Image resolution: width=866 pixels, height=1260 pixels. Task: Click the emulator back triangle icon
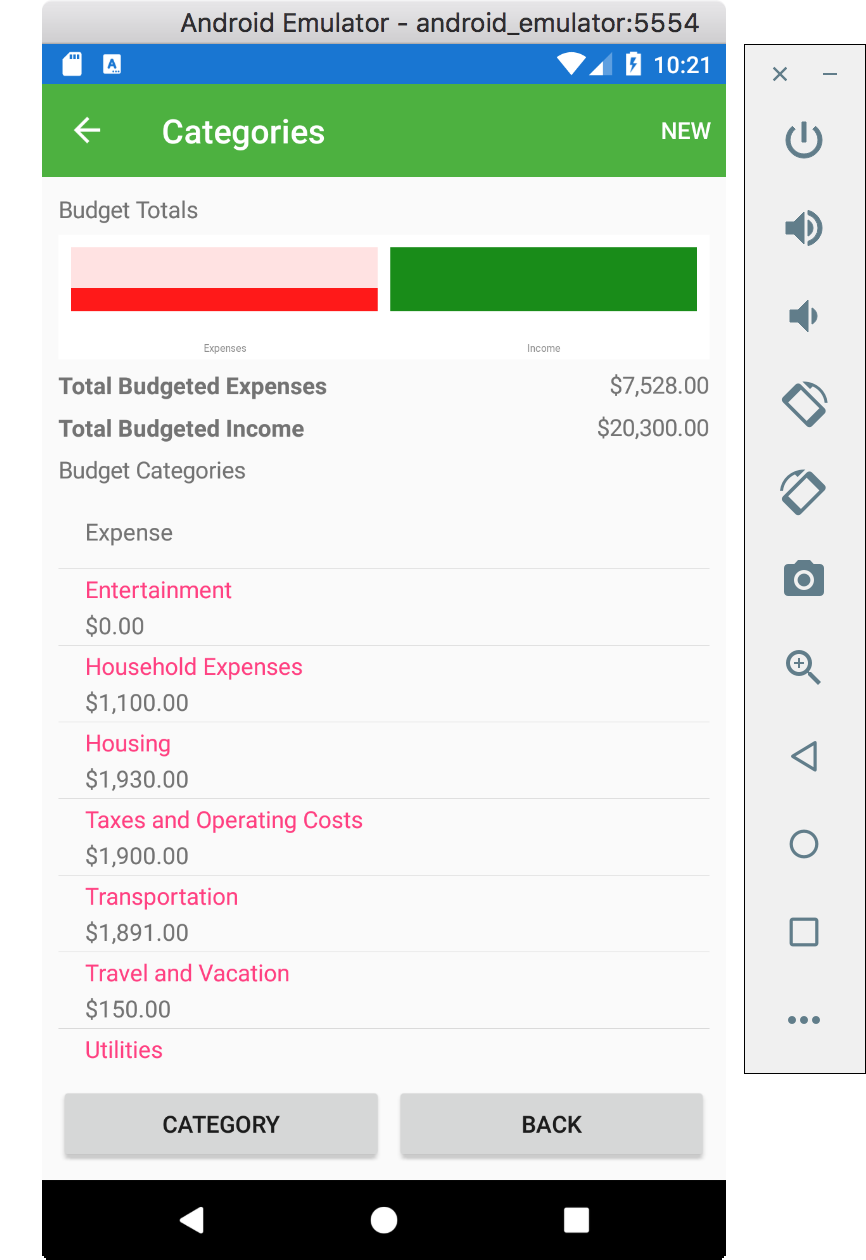(804, 756)
